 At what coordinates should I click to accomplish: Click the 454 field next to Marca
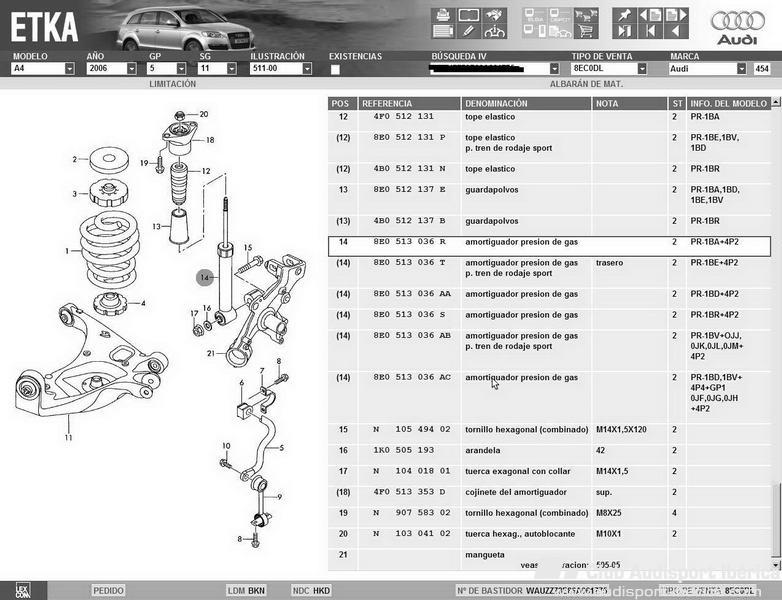point(763,68)
